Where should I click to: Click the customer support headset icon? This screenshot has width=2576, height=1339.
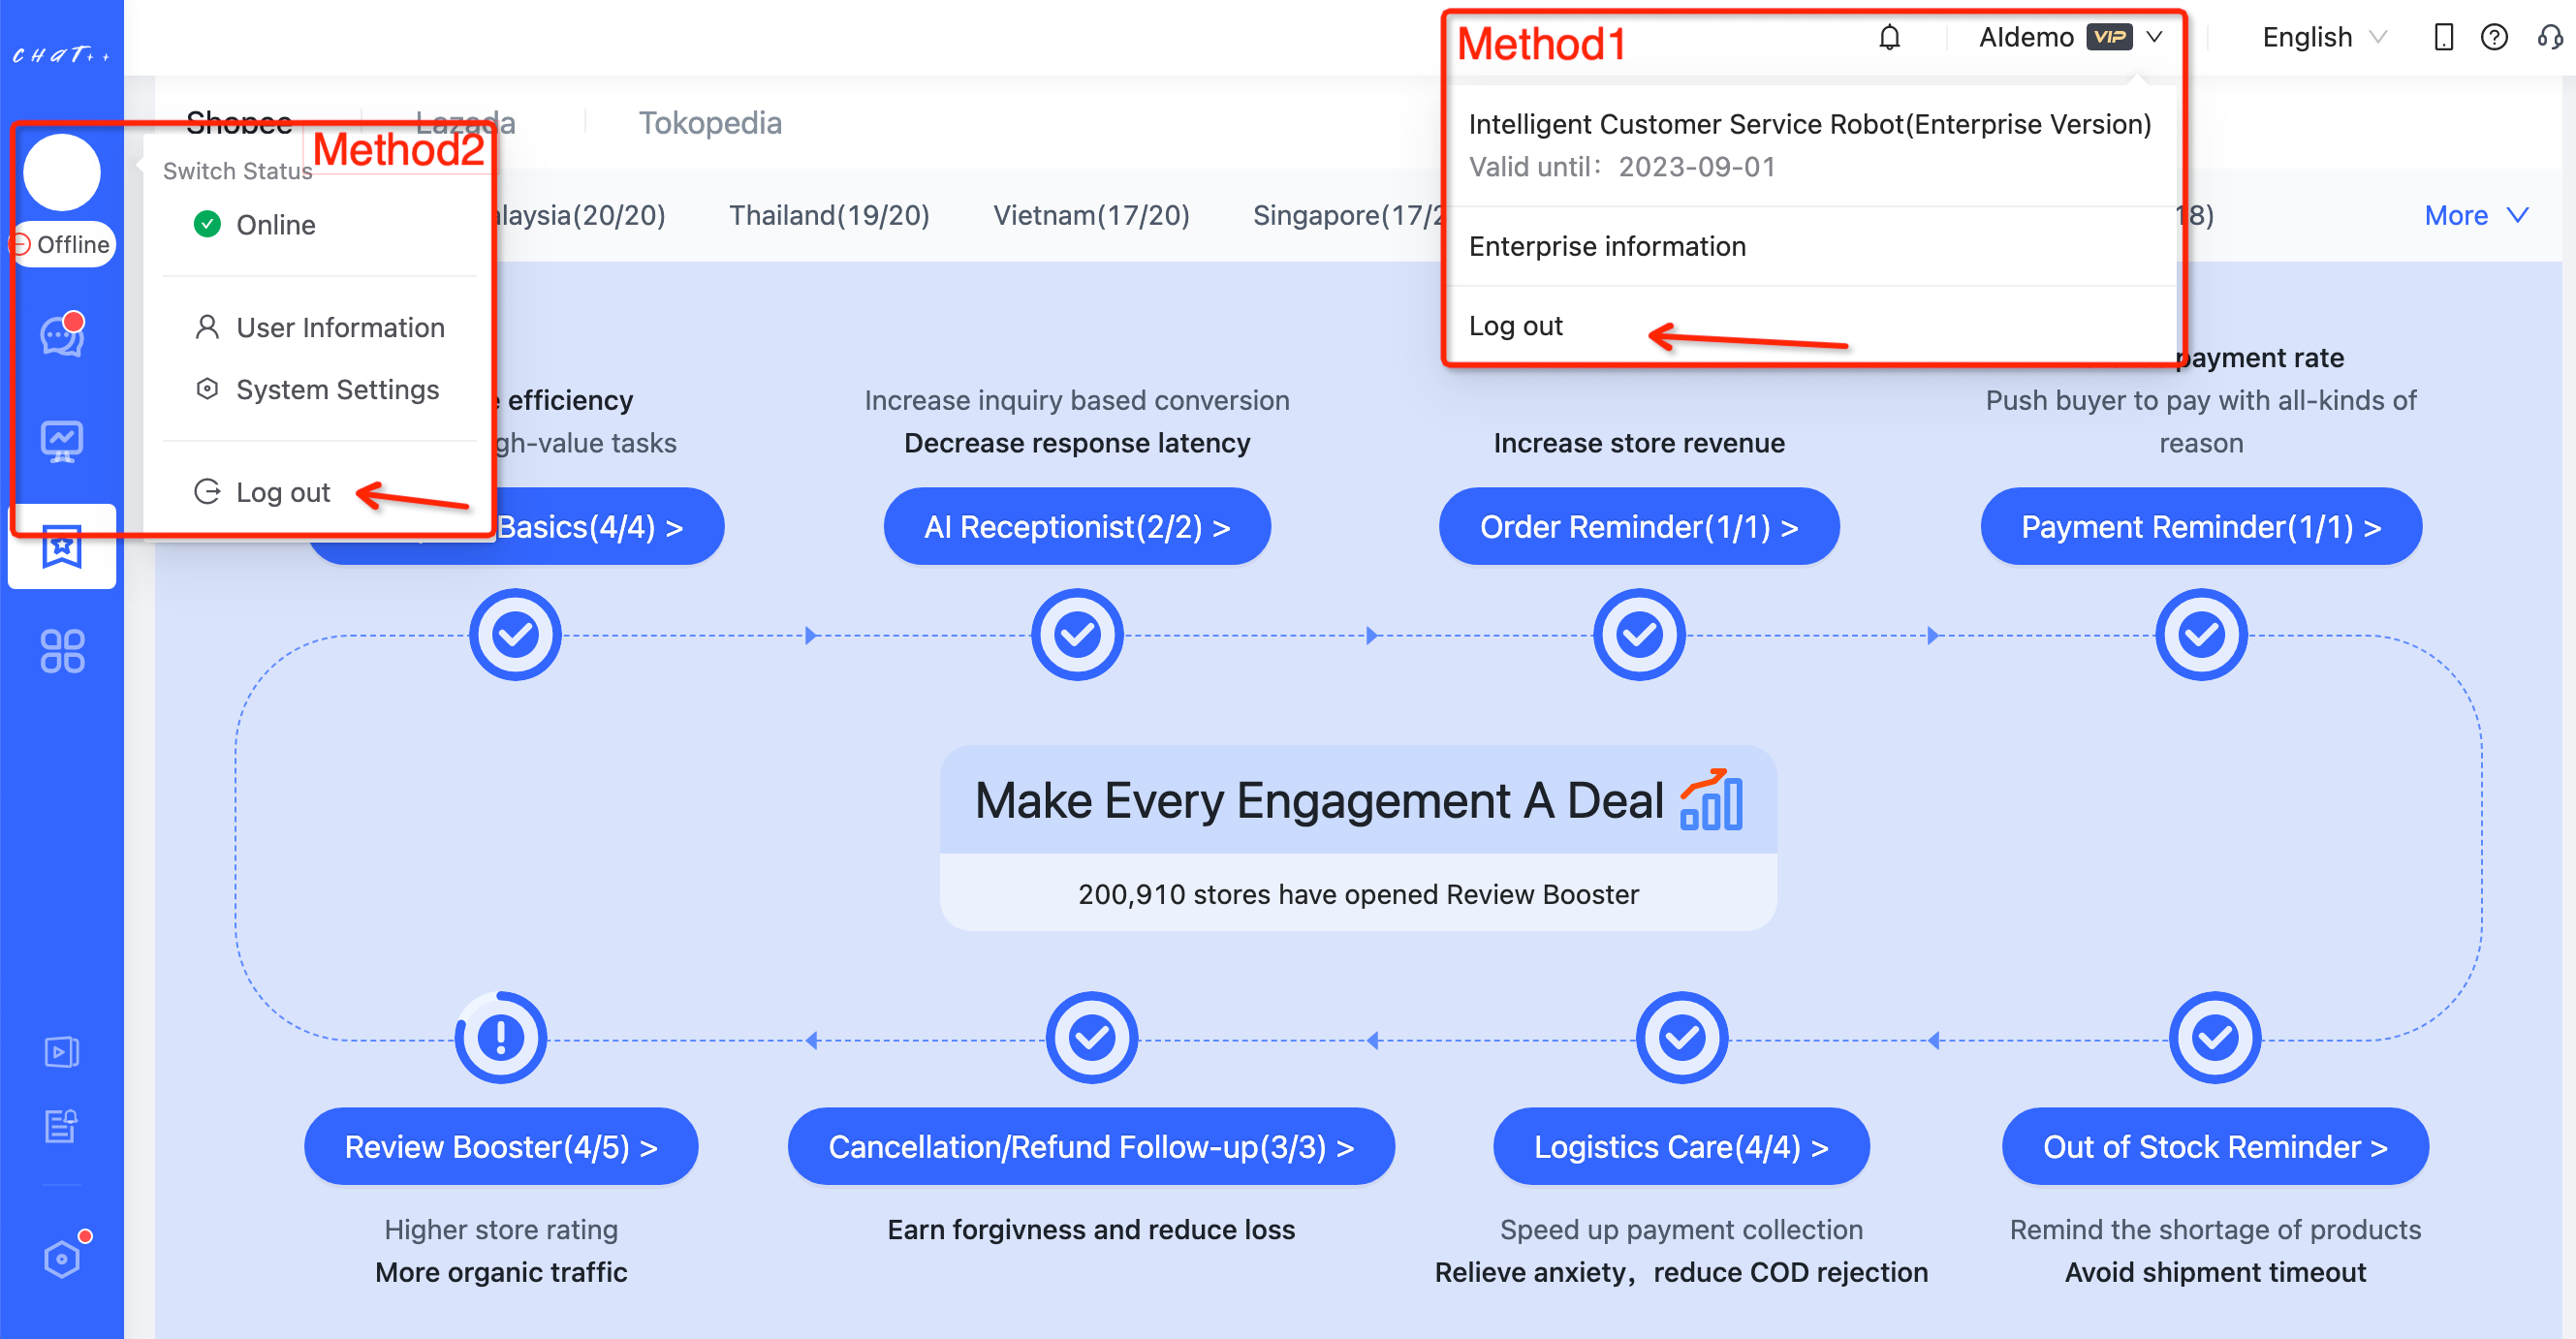pyautogui.click(x=2549, y=38)
